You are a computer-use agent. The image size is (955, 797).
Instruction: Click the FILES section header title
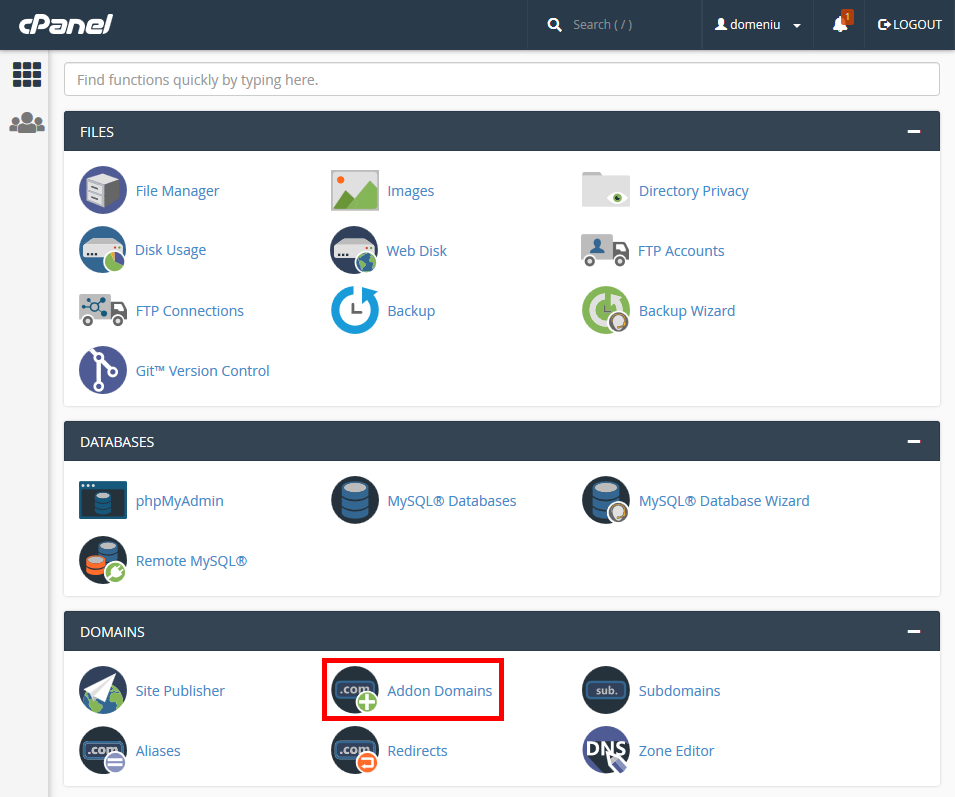click(x=97, y=132)
